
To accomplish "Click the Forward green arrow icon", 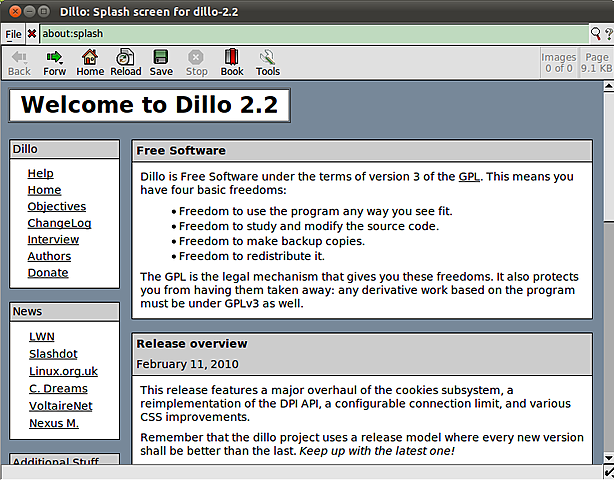I will click(53, 57).
